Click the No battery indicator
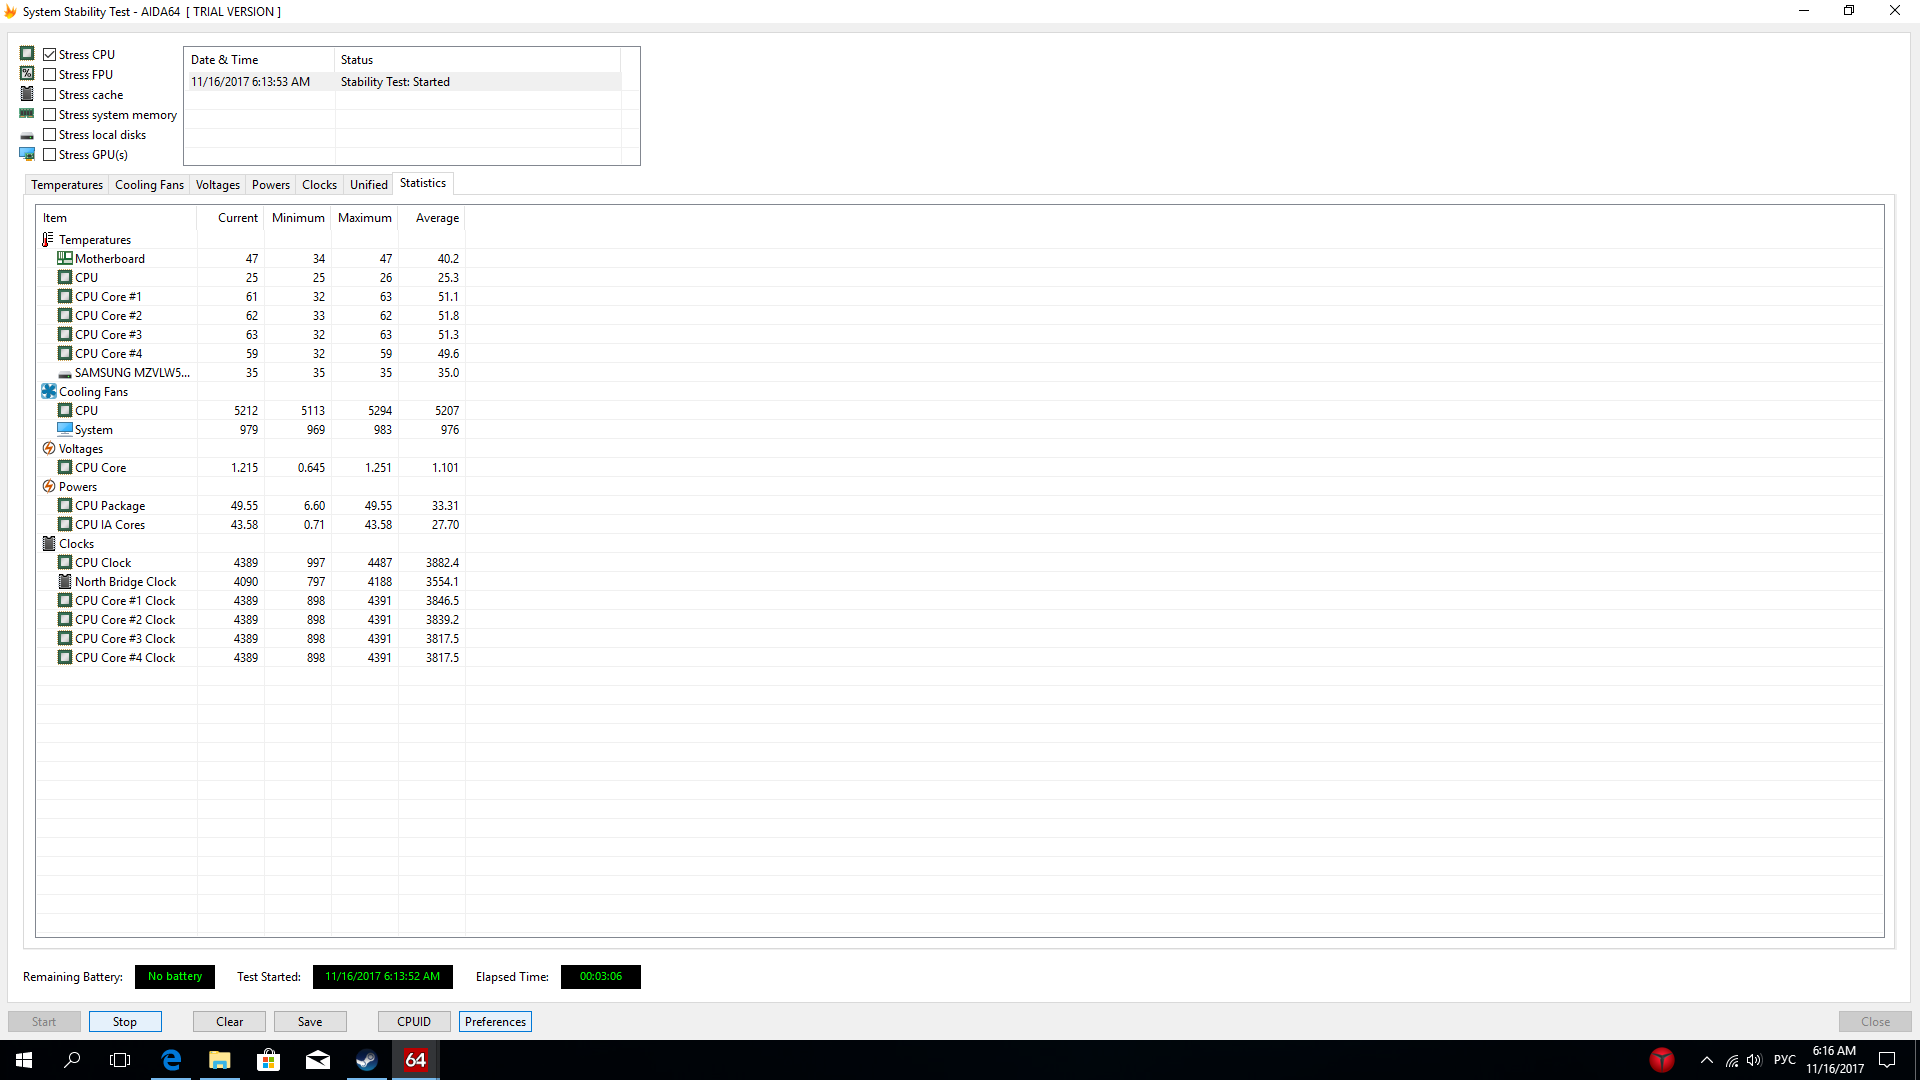Screen dimensions: 1920x1080 coord(175,977)
